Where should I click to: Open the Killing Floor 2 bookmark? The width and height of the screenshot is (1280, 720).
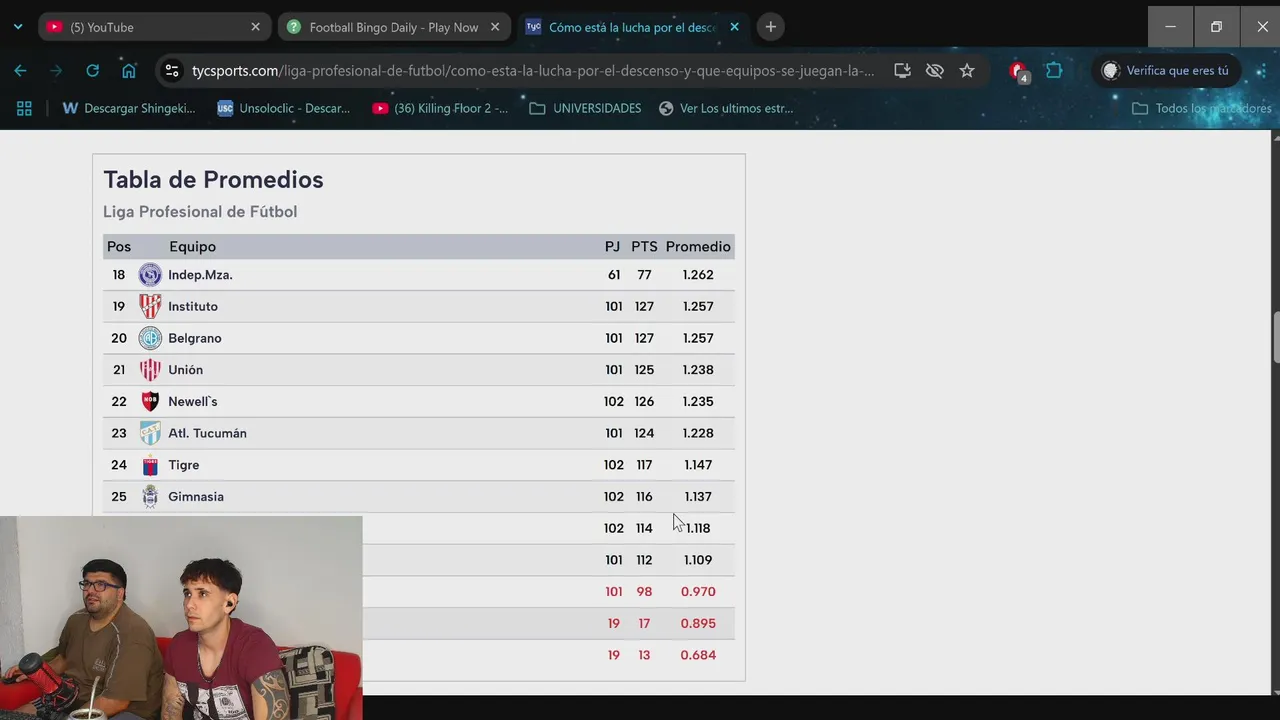pyautogui.click(x=440, y=108)
